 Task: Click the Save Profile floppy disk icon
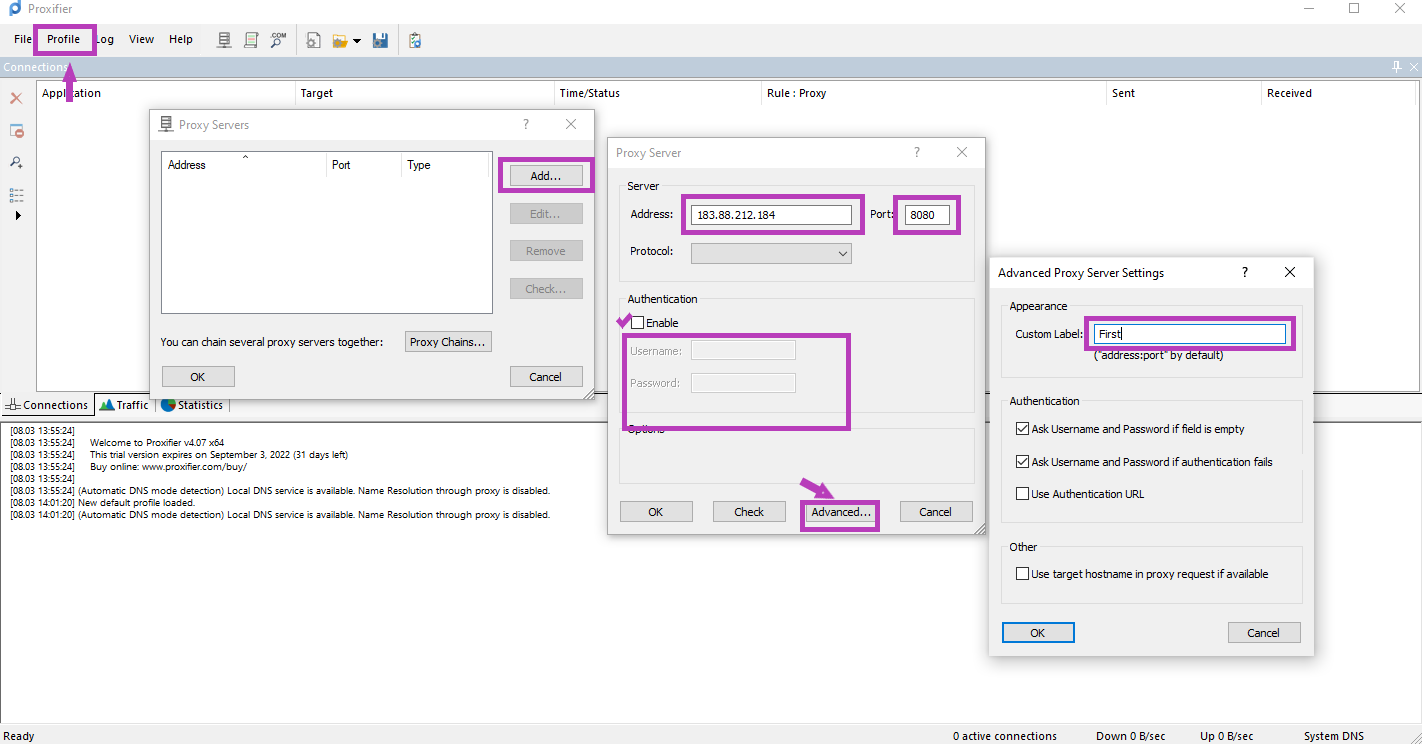point(380,40)
